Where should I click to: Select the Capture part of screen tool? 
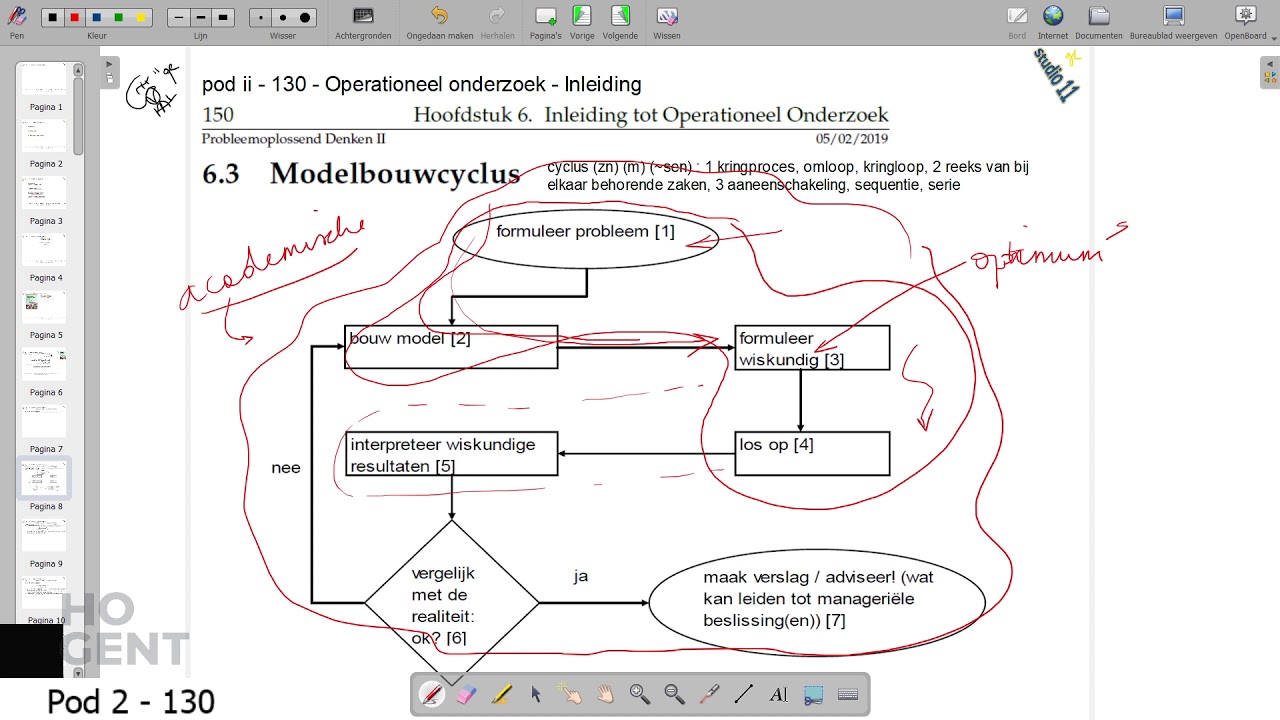813,694
